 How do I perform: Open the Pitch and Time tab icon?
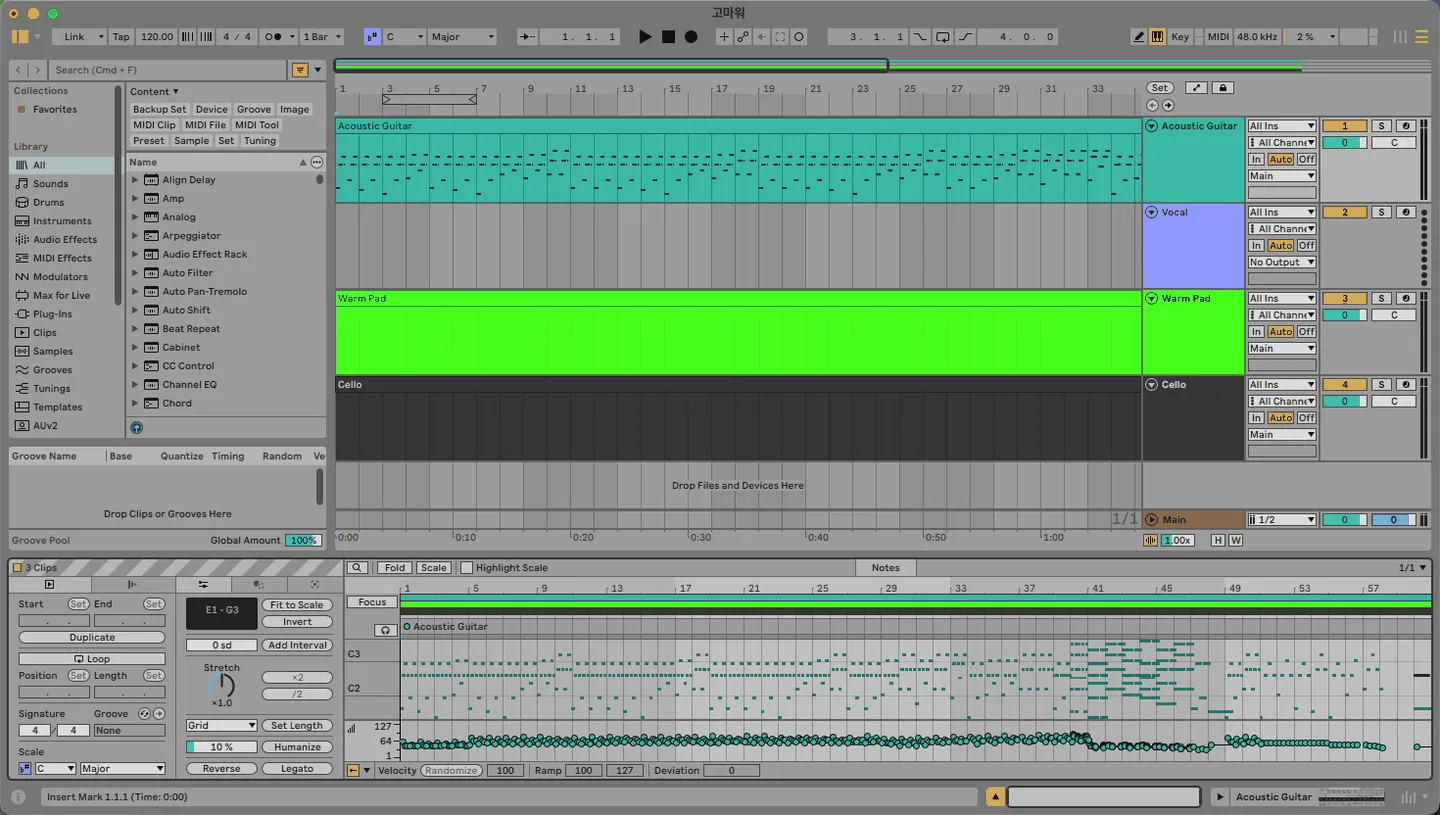coord(203,584)
